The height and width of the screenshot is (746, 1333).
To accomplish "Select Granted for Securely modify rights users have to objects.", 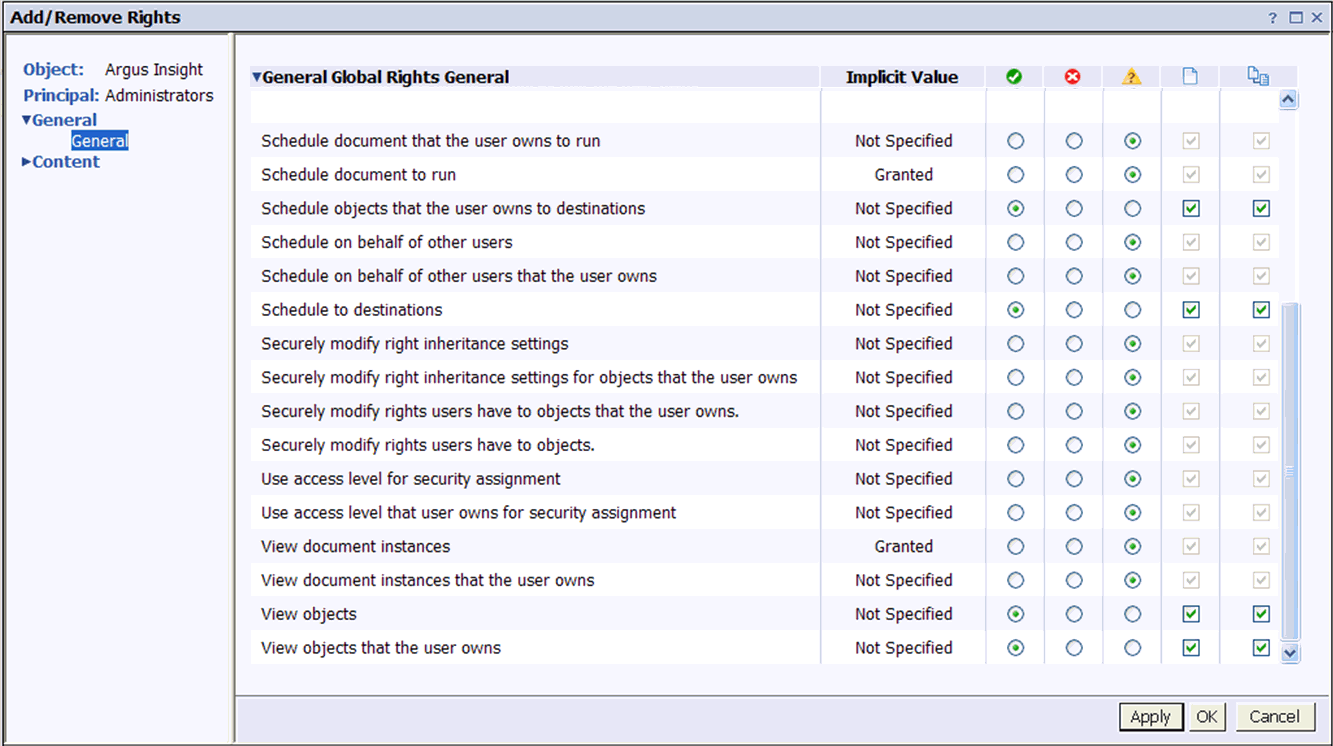I will click(x=1016, y=445).
